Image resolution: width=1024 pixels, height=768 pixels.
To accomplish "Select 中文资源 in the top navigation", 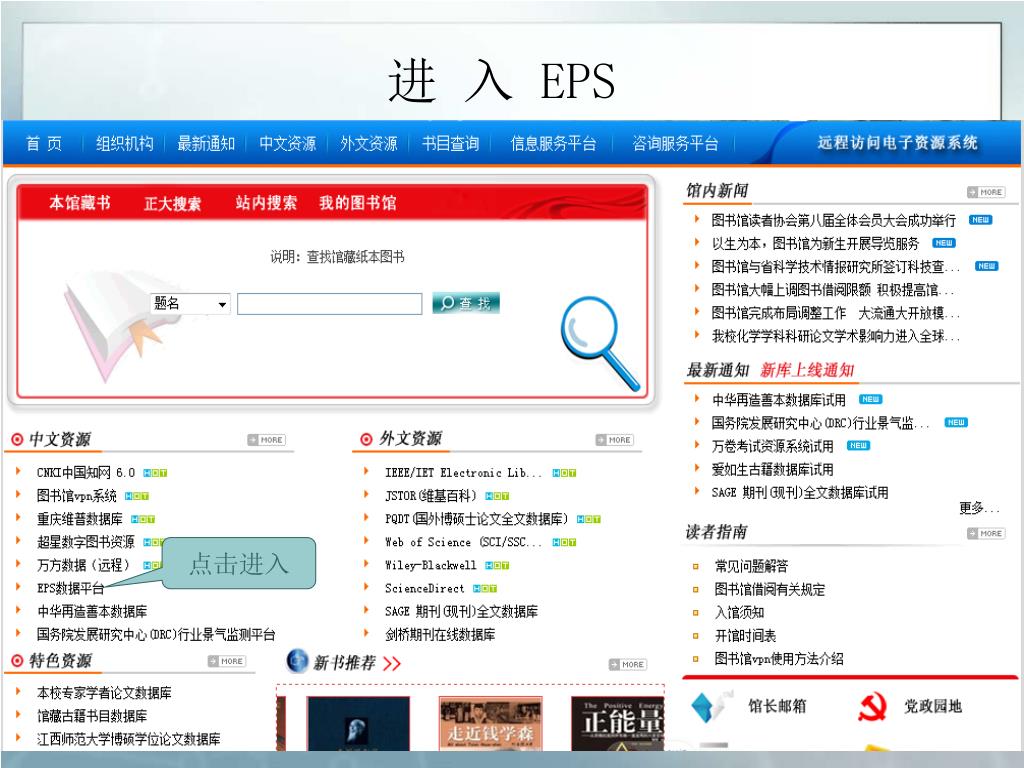I will click(x=287, y=143).
